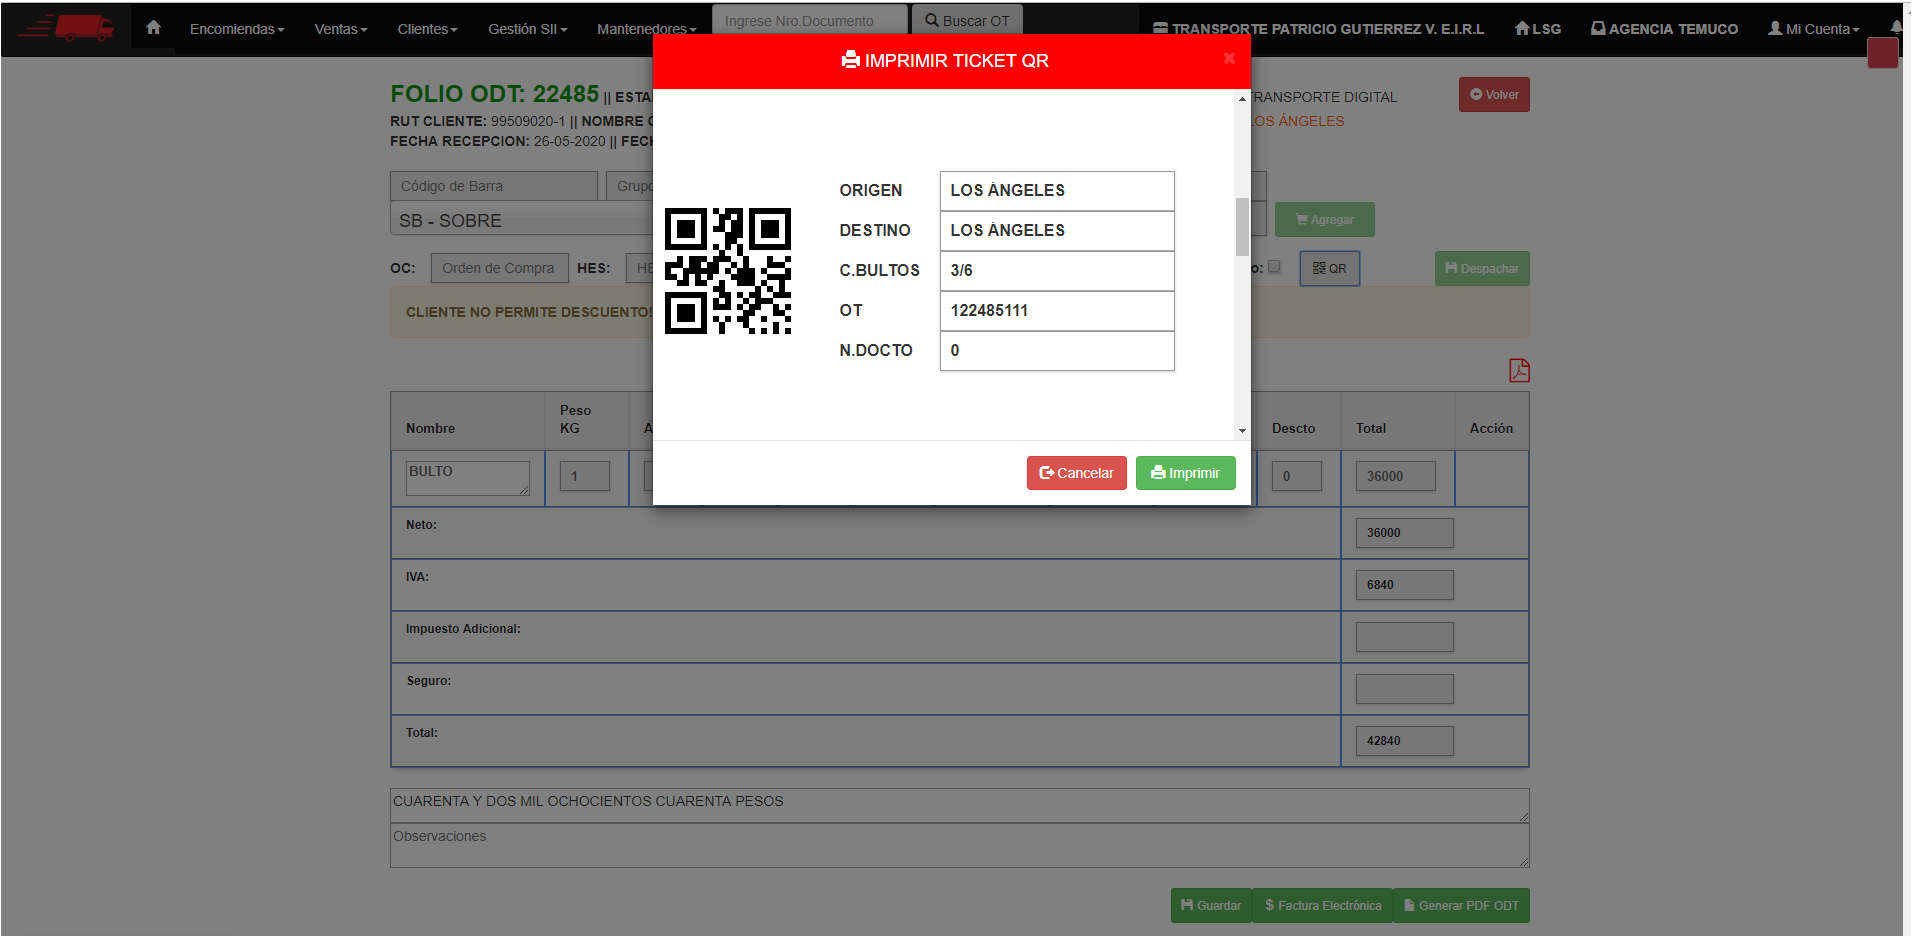The height and width of the screenshot is (937, 1912).
Task: Open the QR ticket button
Action: click(1330, 268)
